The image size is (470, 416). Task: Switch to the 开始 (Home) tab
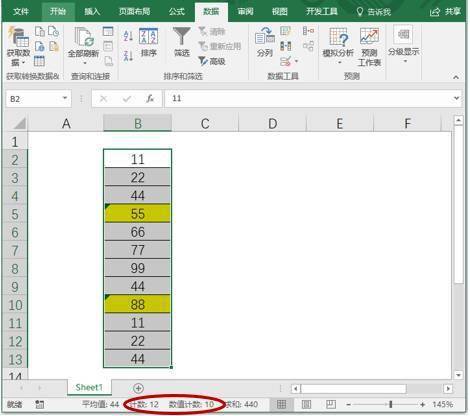point(58,12)
